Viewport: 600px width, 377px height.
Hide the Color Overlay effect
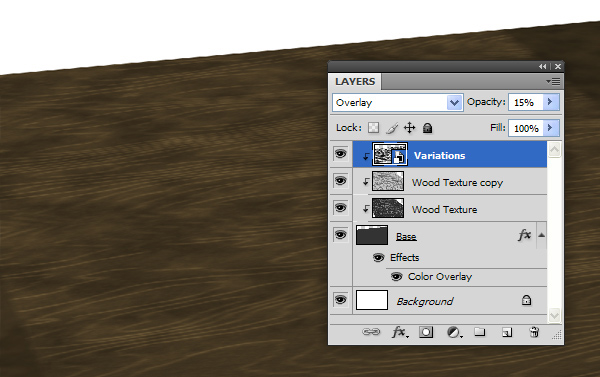coord(396,276)
